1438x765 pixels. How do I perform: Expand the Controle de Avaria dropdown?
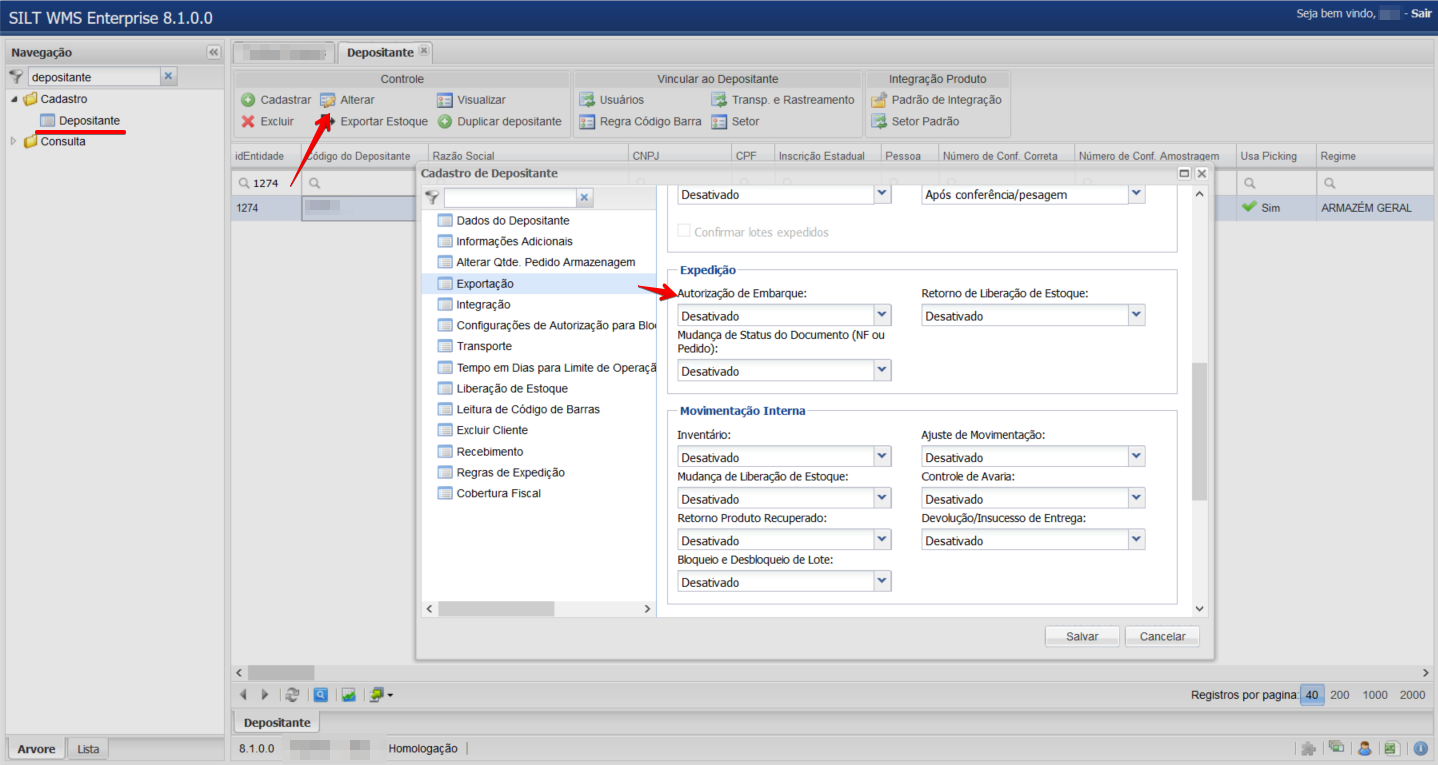click(1136, 498)
